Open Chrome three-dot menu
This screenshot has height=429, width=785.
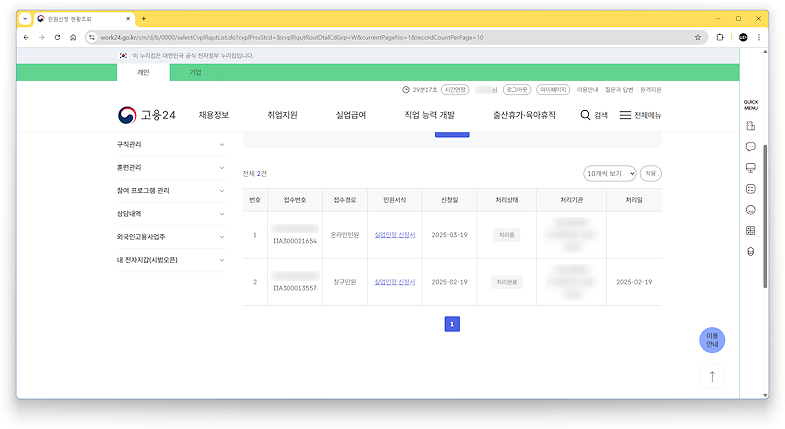[x=759, y=38]
